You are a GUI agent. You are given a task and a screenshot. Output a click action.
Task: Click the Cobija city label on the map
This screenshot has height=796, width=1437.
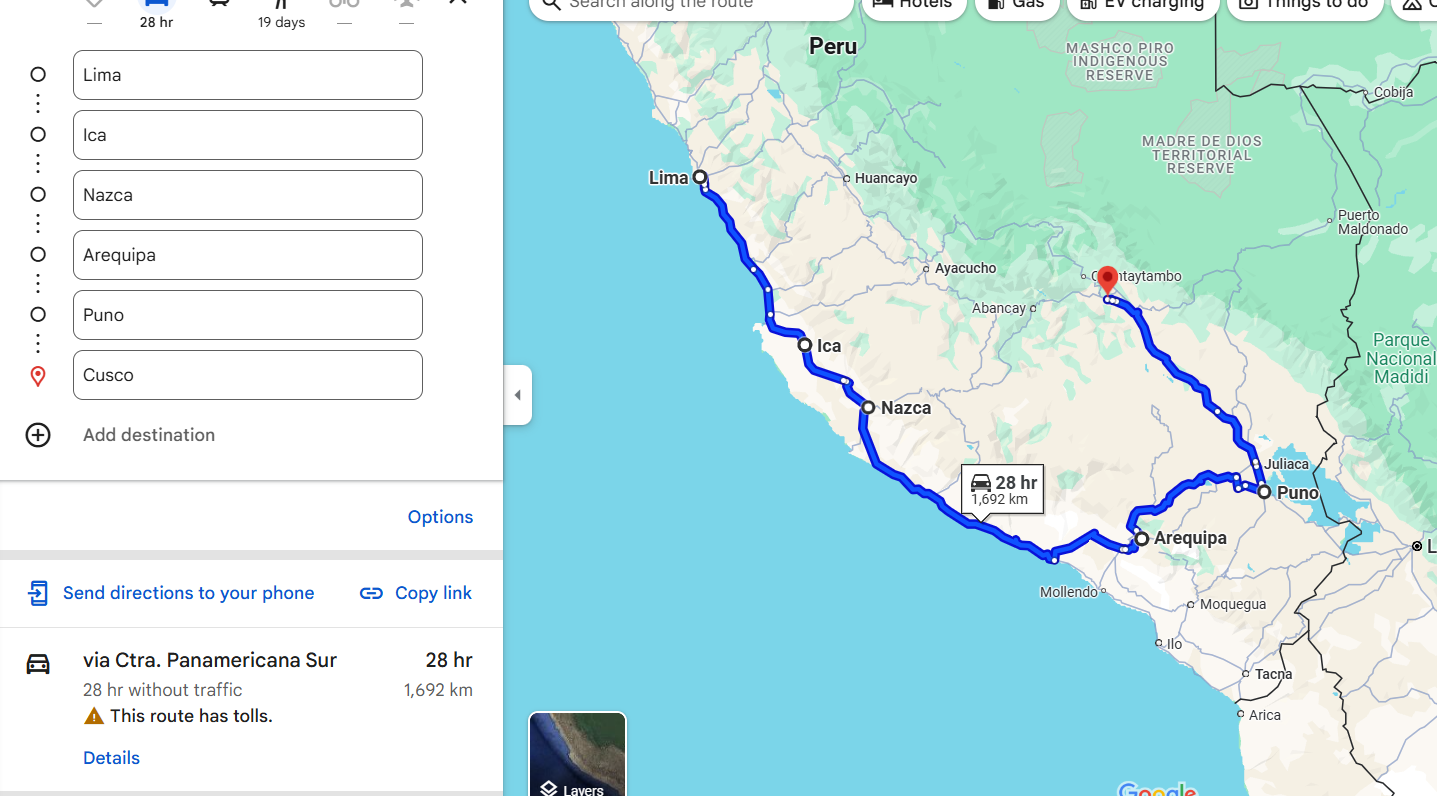[1393, 92]
